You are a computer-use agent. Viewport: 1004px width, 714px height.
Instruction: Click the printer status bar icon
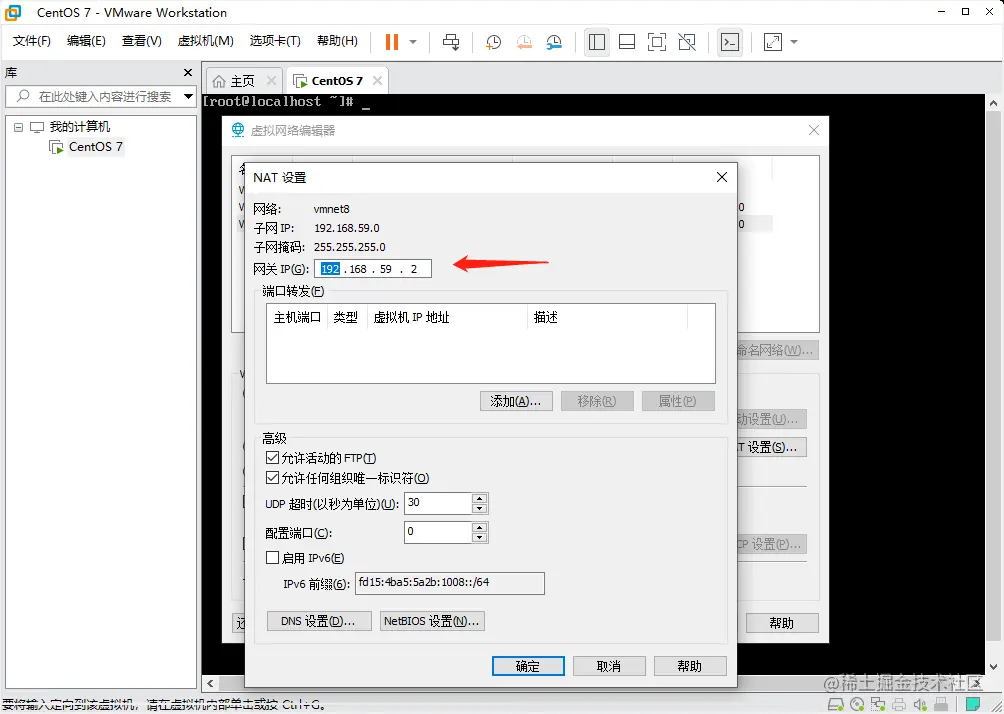coord(899,705)
